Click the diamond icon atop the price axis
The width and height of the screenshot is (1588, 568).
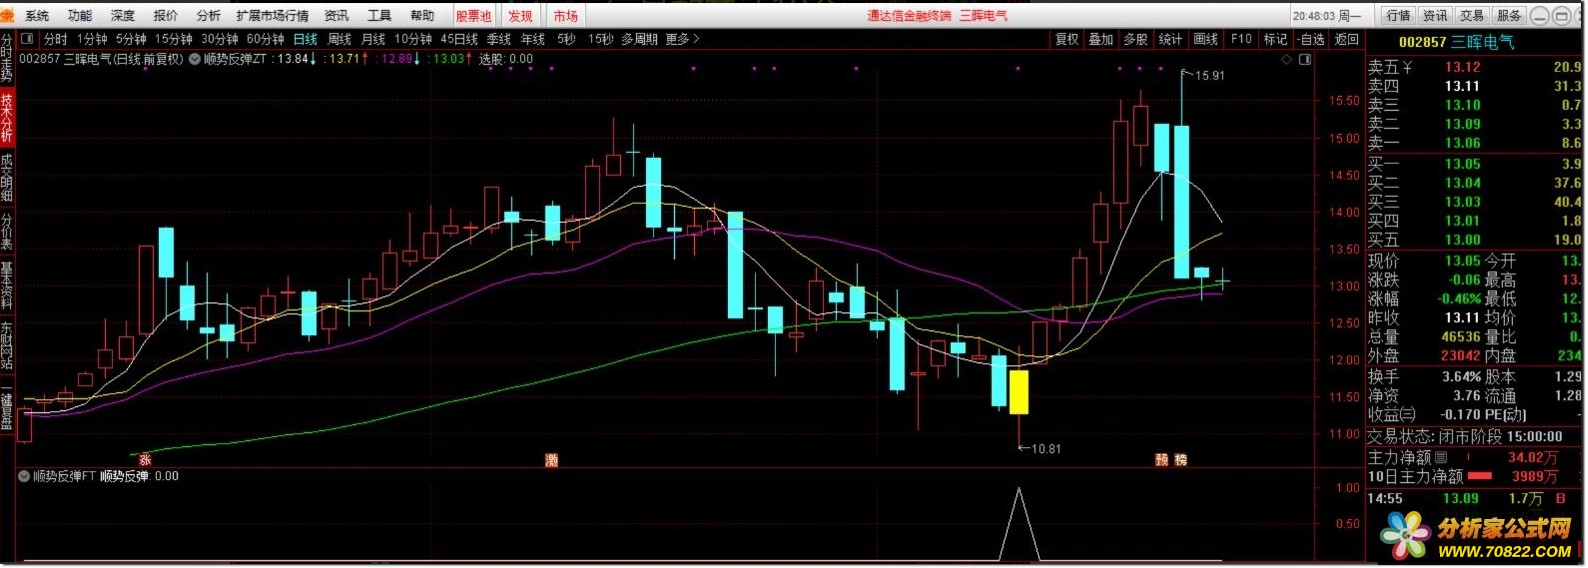[1287, 60]
